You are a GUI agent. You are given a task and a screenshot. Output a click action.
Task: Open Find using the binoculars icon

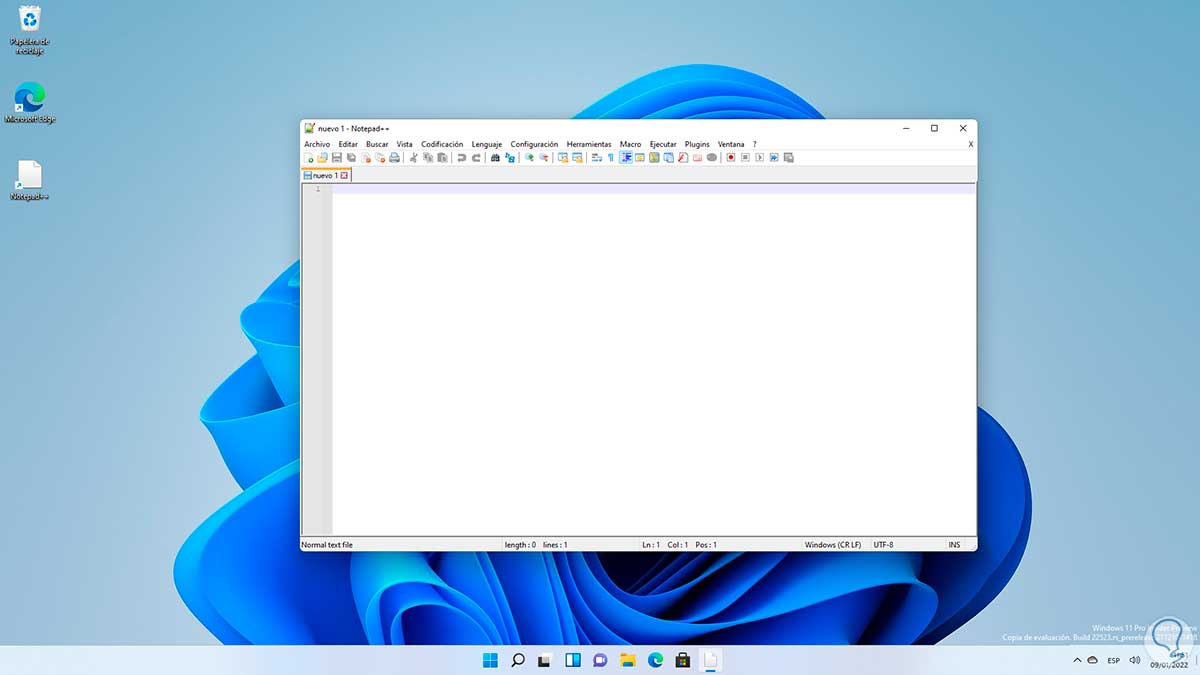(495, 158)
